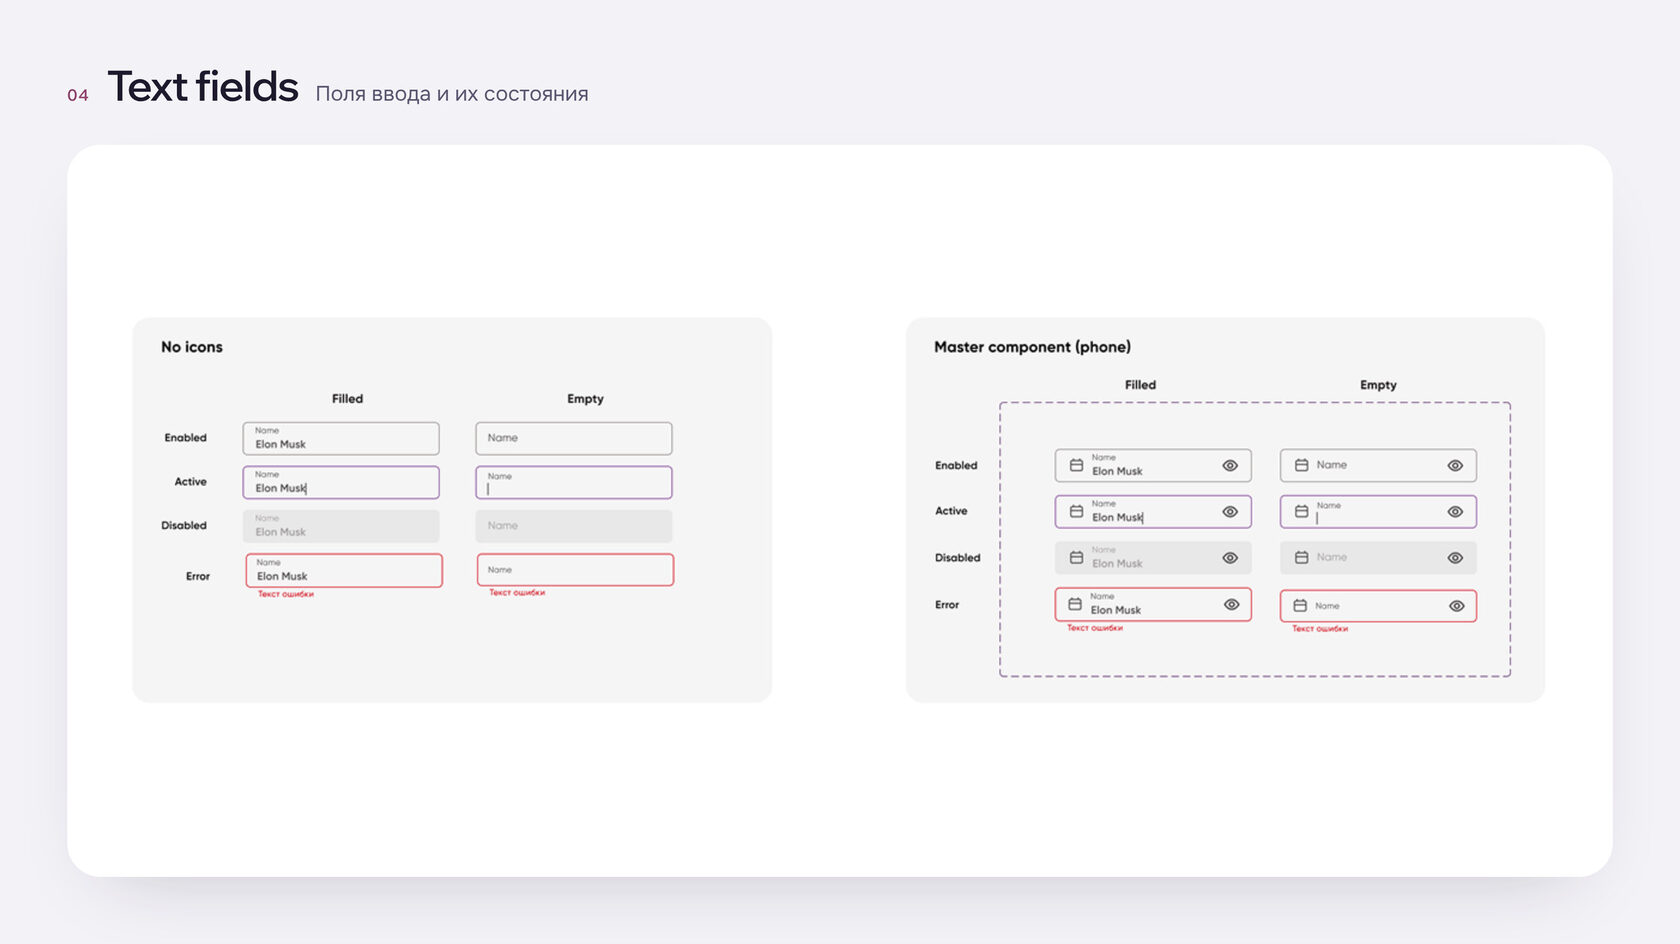This screenshot has width=1680, height=944.
Task: Click the 'No icons' panel heading
Action: point(192,347)
